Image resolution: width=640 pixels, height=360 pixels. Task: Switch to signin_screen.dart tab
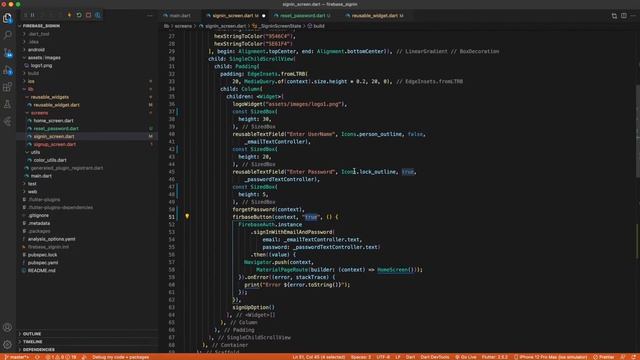(x=235, y=16)
